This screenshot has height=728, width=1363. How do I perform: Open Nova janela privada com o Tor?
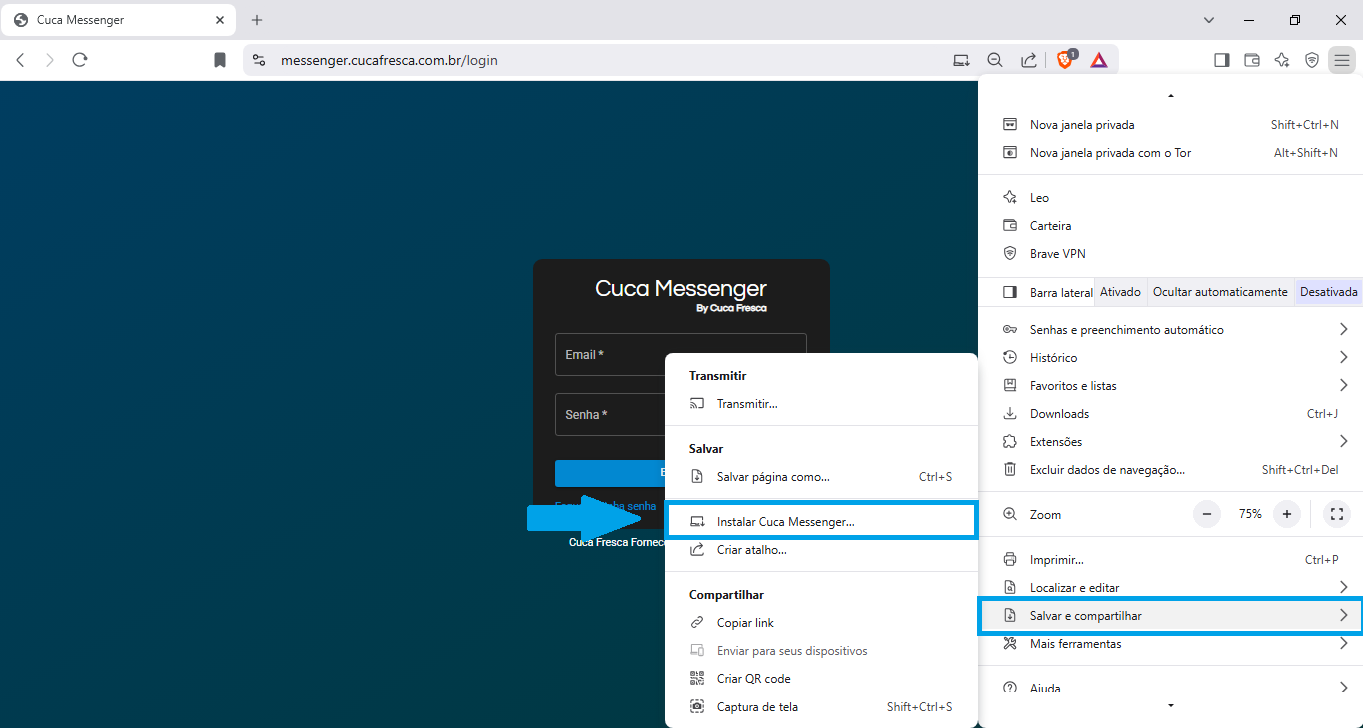(x=1170, y=153)
